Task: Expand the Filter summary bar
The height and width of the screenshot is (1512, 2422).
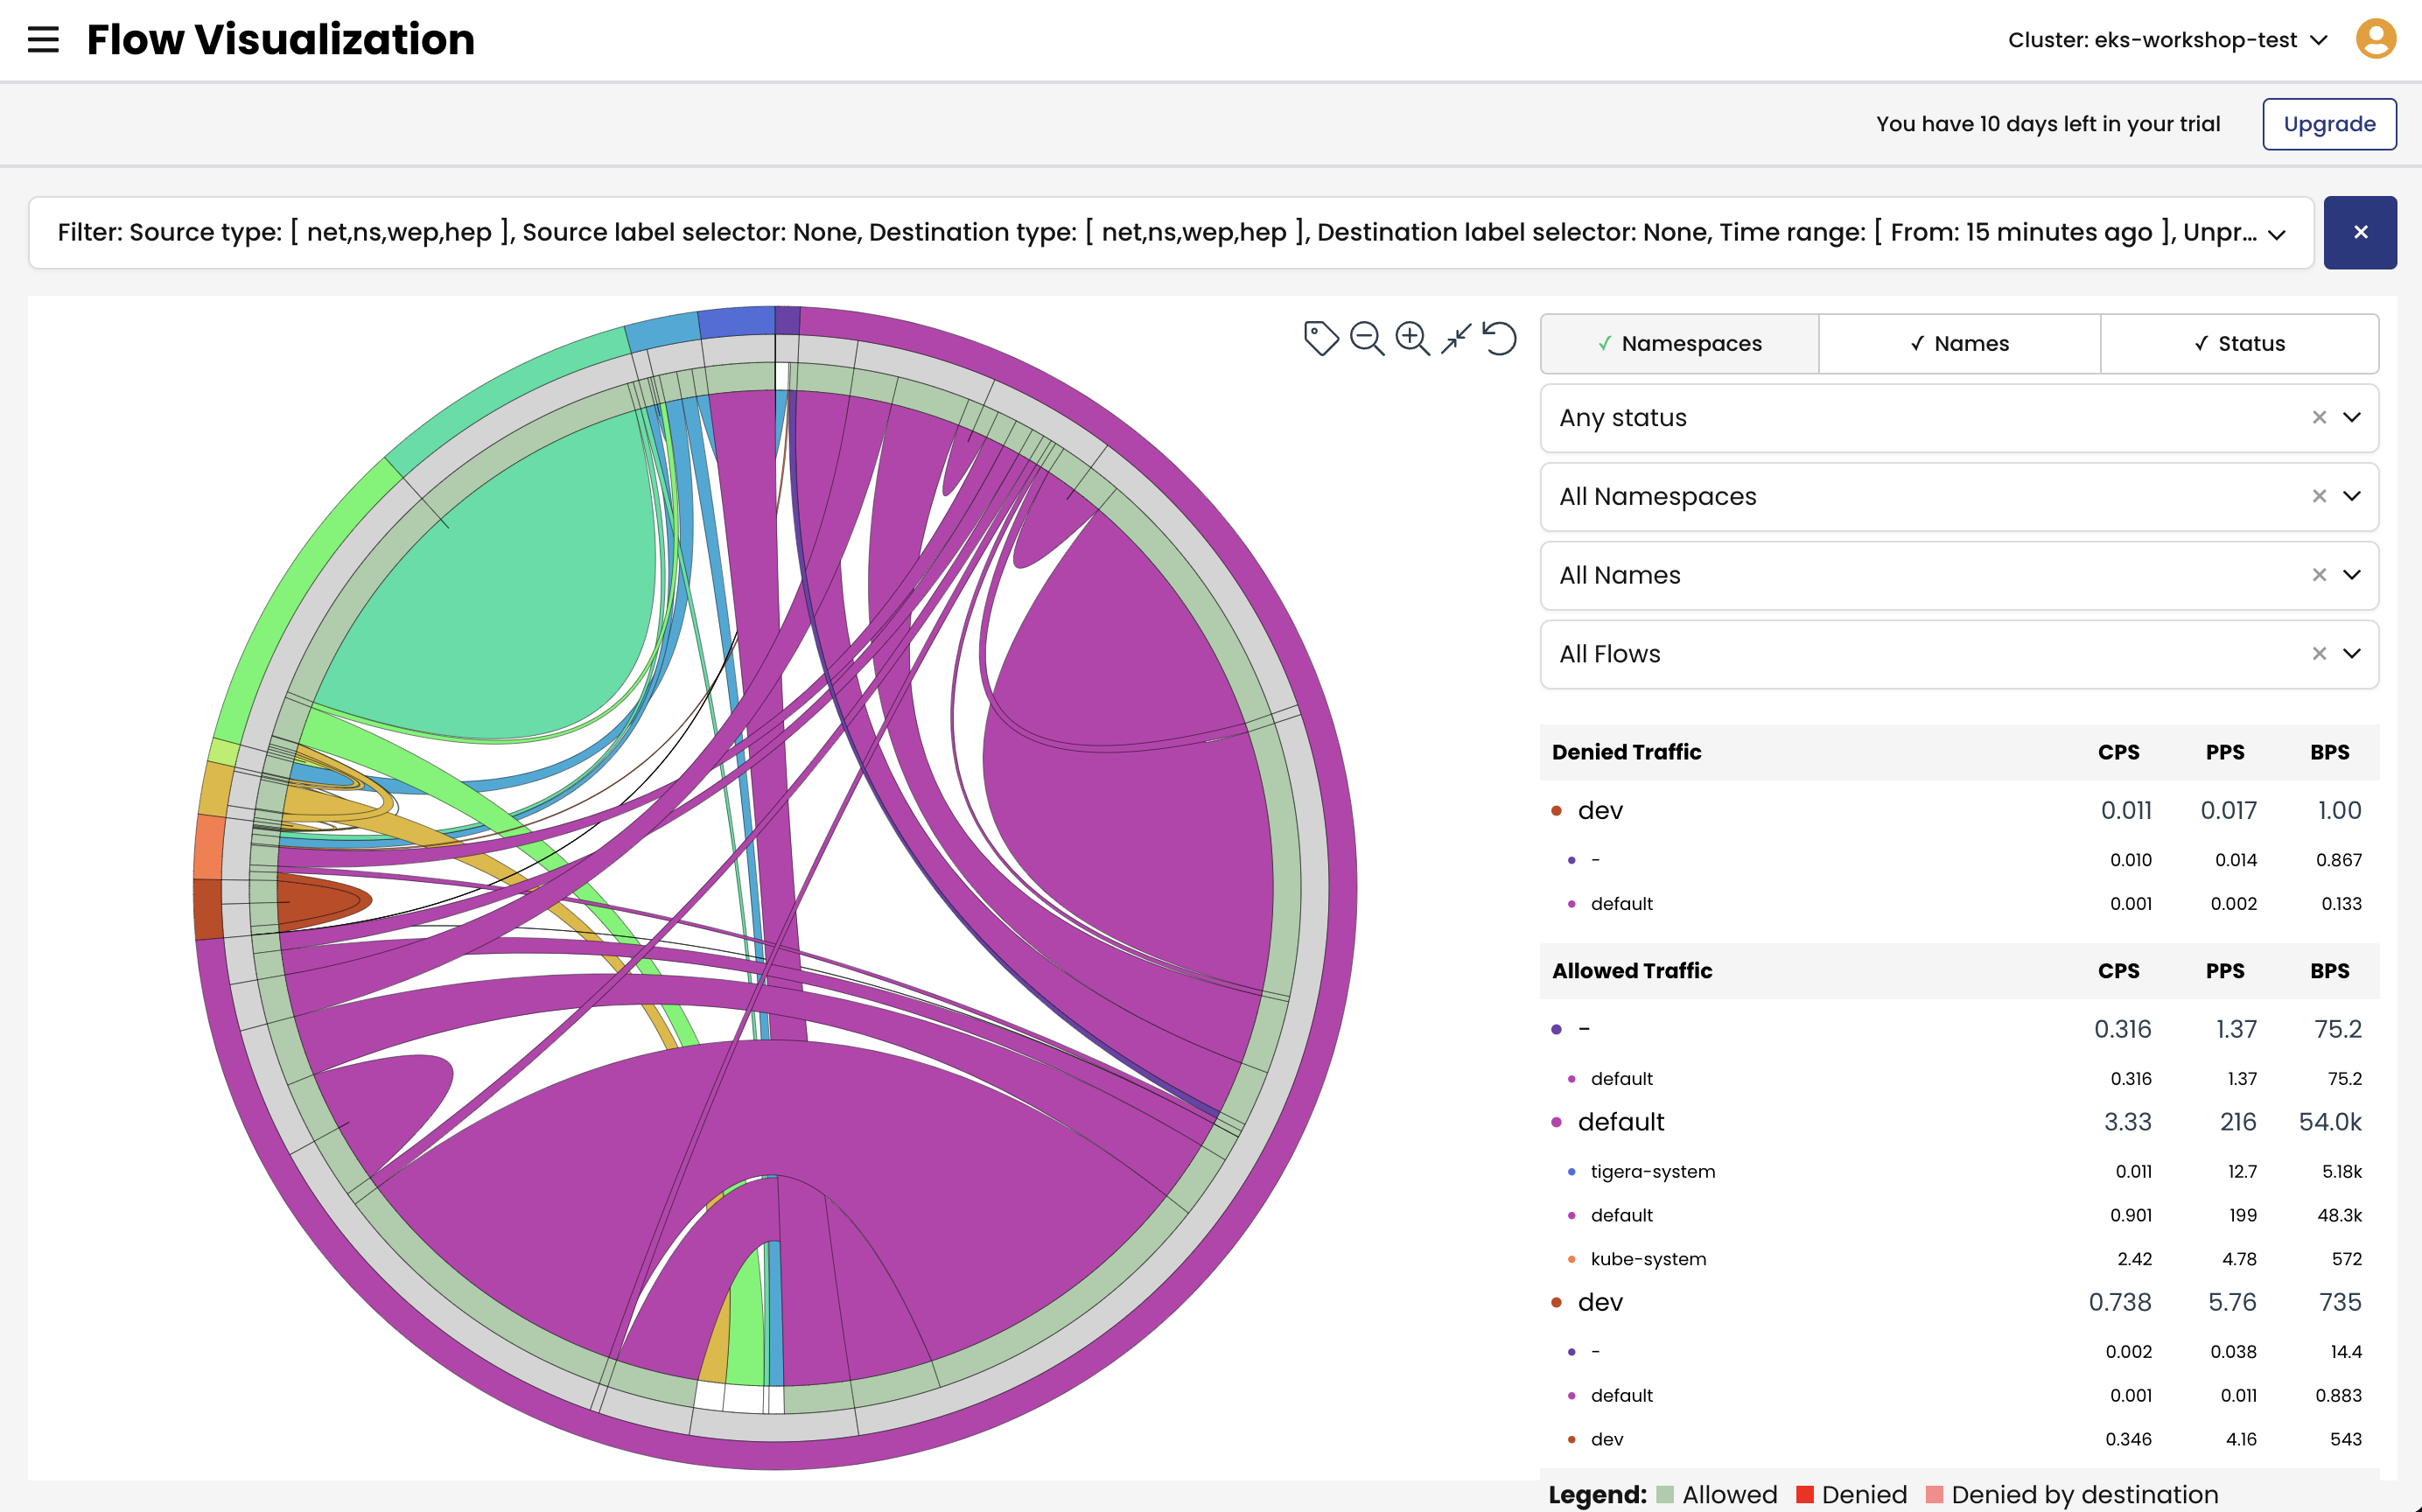Action: pyautogui.click(x=2277, y=234)
